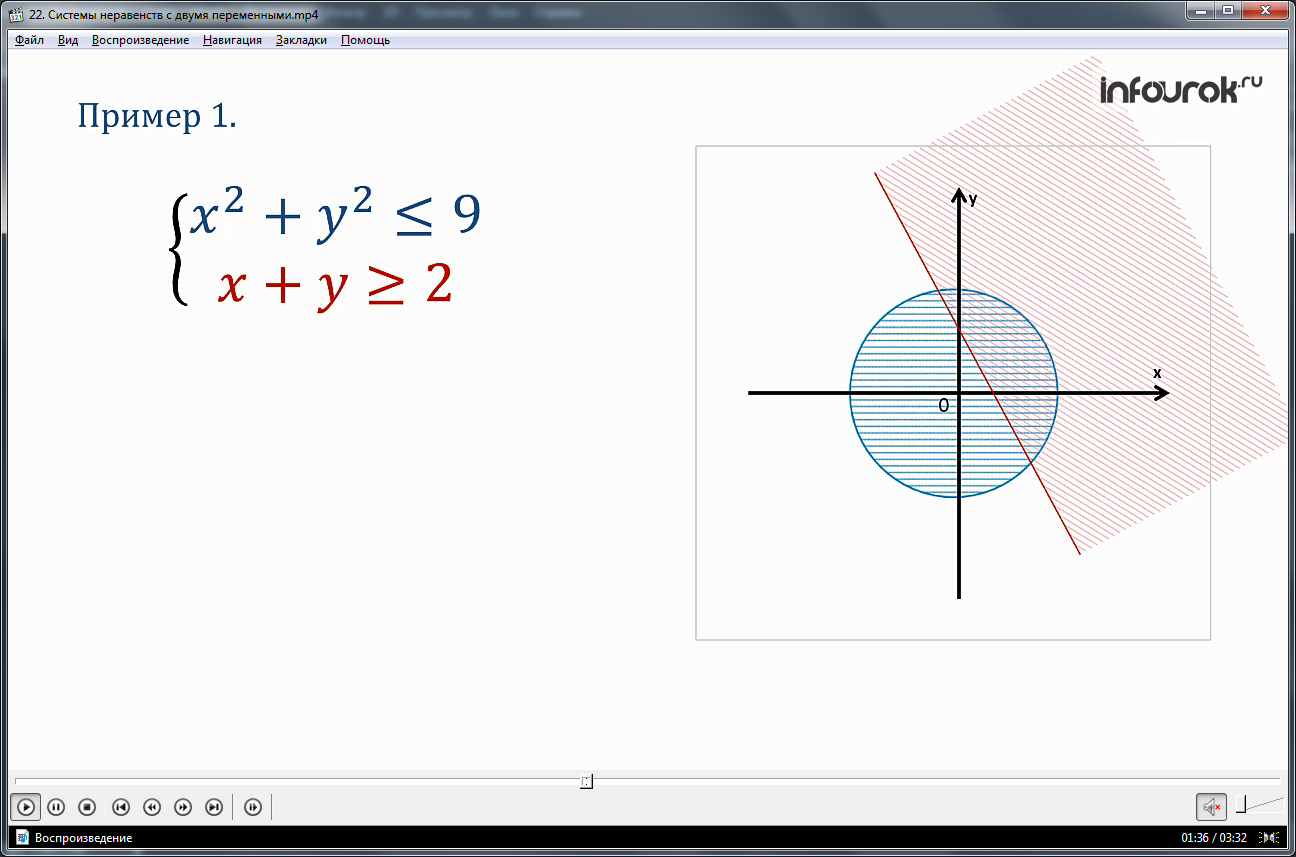Image resolution: width=1296 pixels, height=857 pixels.
Task: Fast-forward with the increase speed button
Action: click(x=183, y=807)
